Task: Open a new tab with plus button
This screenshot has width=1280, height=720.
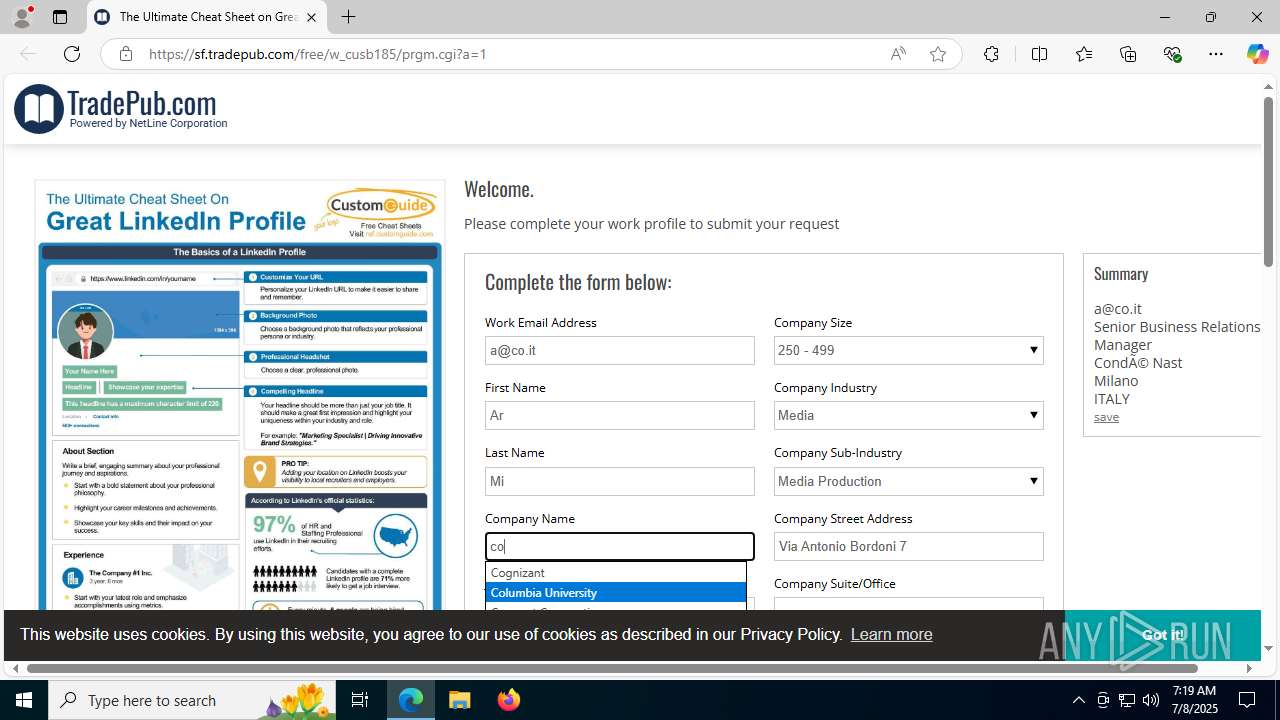Action: (348, 17)
